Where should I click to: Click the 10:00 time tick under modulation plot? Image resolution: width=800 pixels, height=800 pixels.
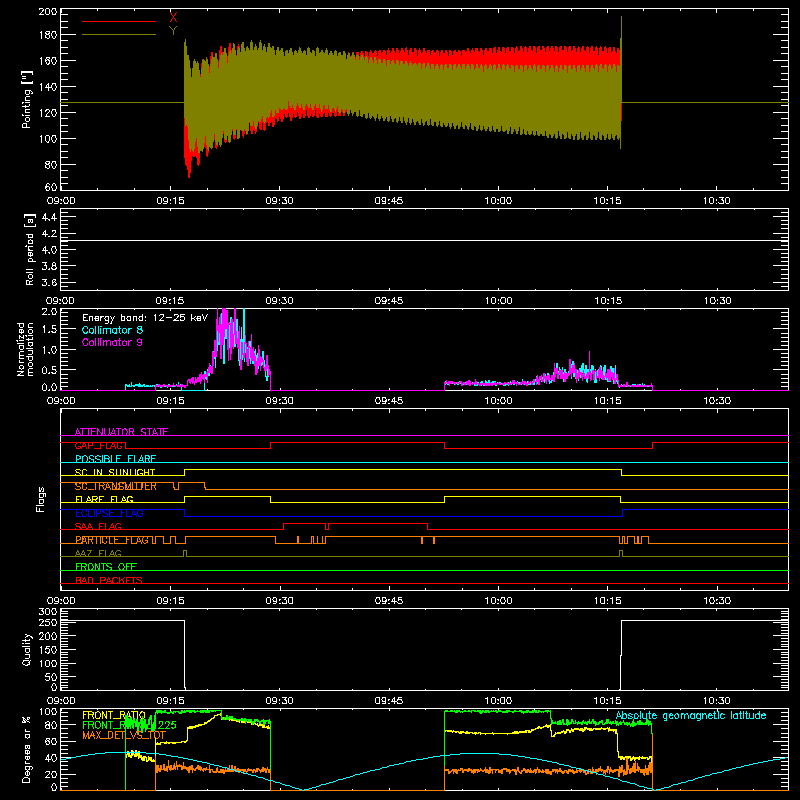tap(498, 401)
